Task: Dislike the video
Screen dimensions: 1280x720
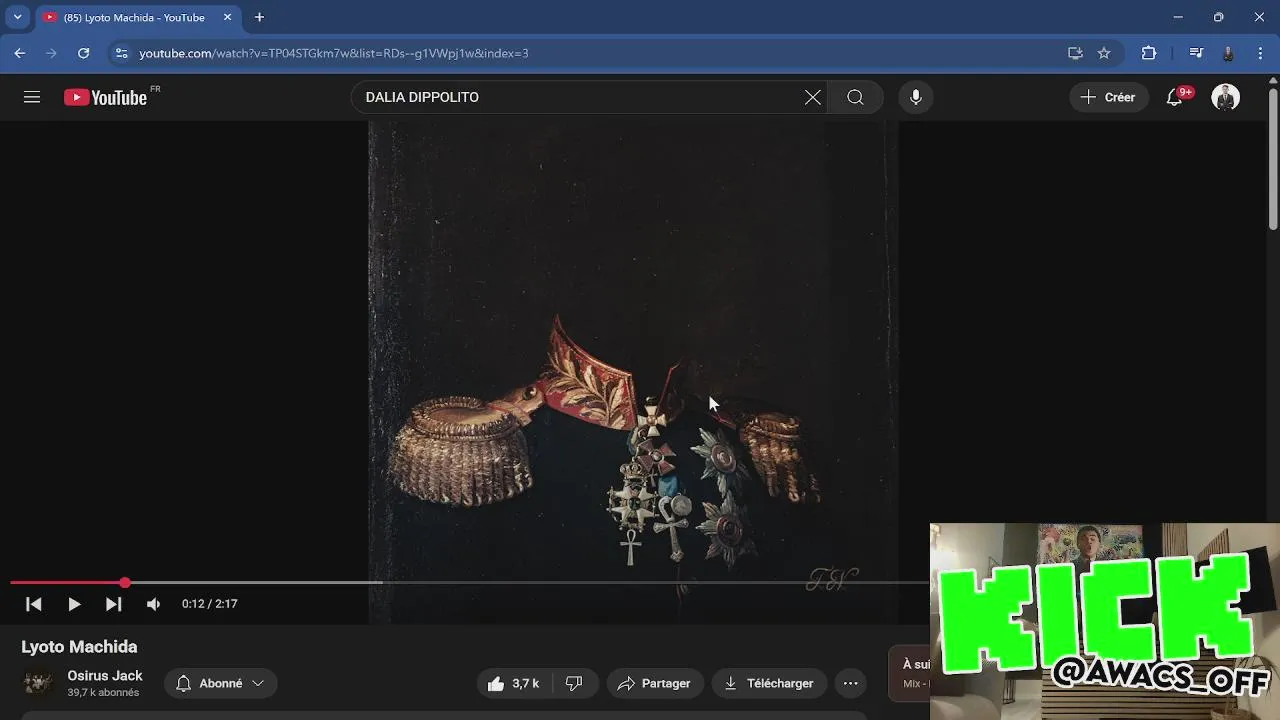Action: 574,683
